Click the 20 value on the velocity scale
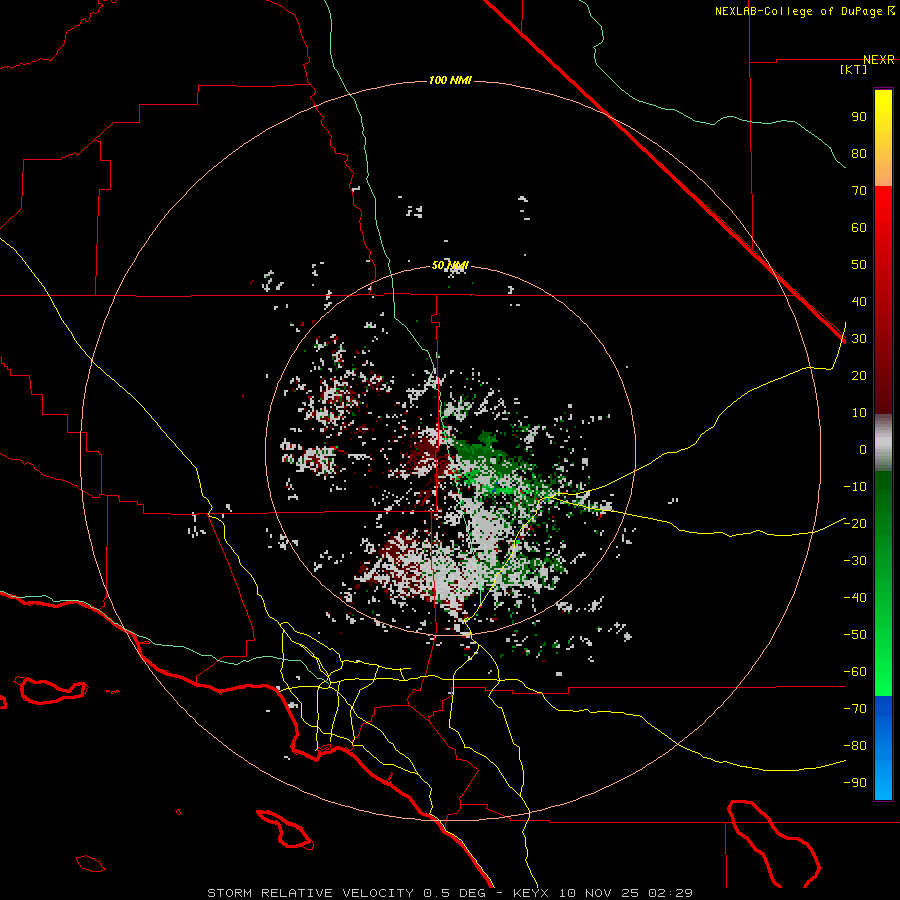The image size is (900, 900). [x=859, y=375]
